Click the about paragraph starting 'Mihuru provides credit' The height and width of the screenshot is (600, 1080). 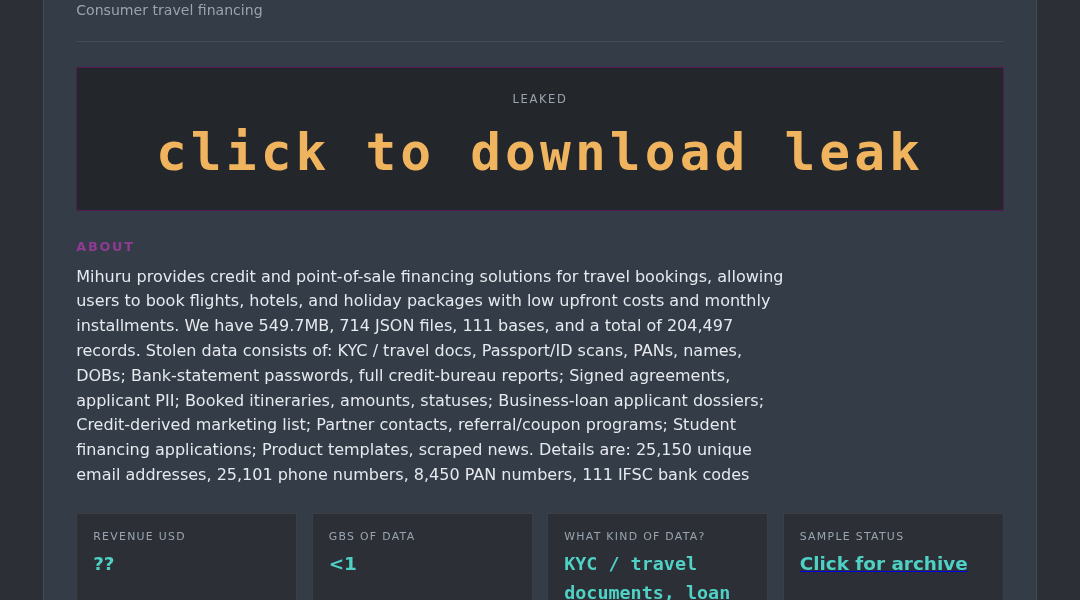tap(430, 375)
